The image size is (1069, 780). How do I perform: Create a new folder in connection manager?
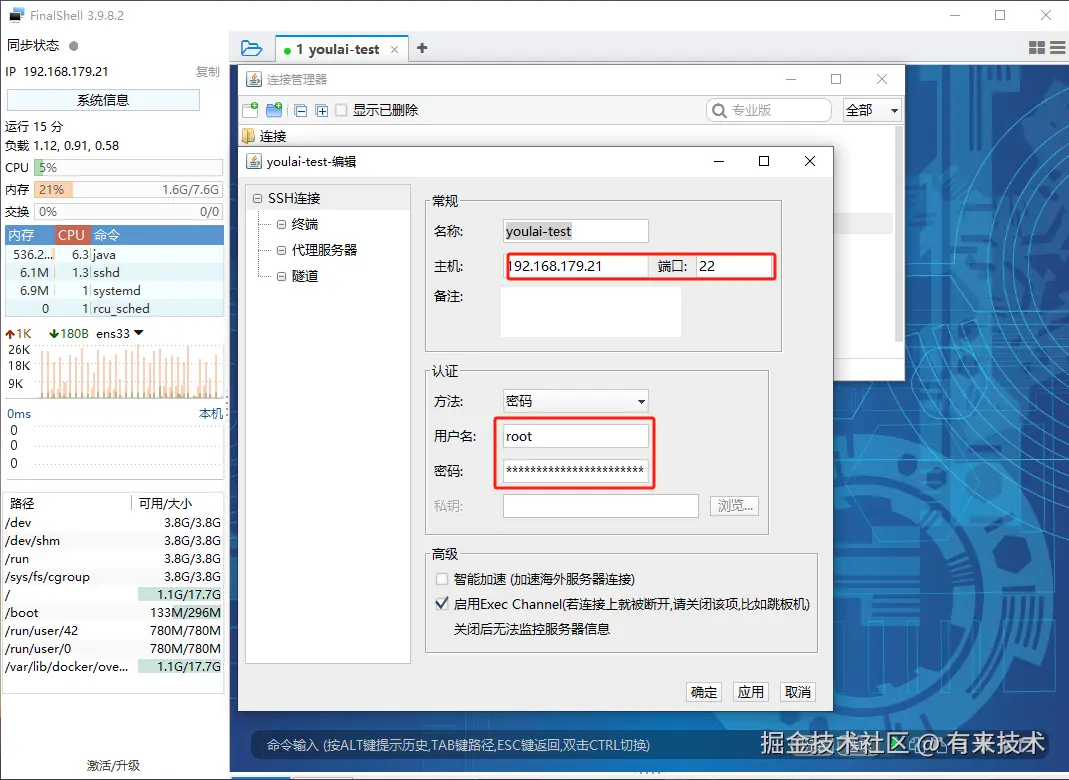pos(273,110)
